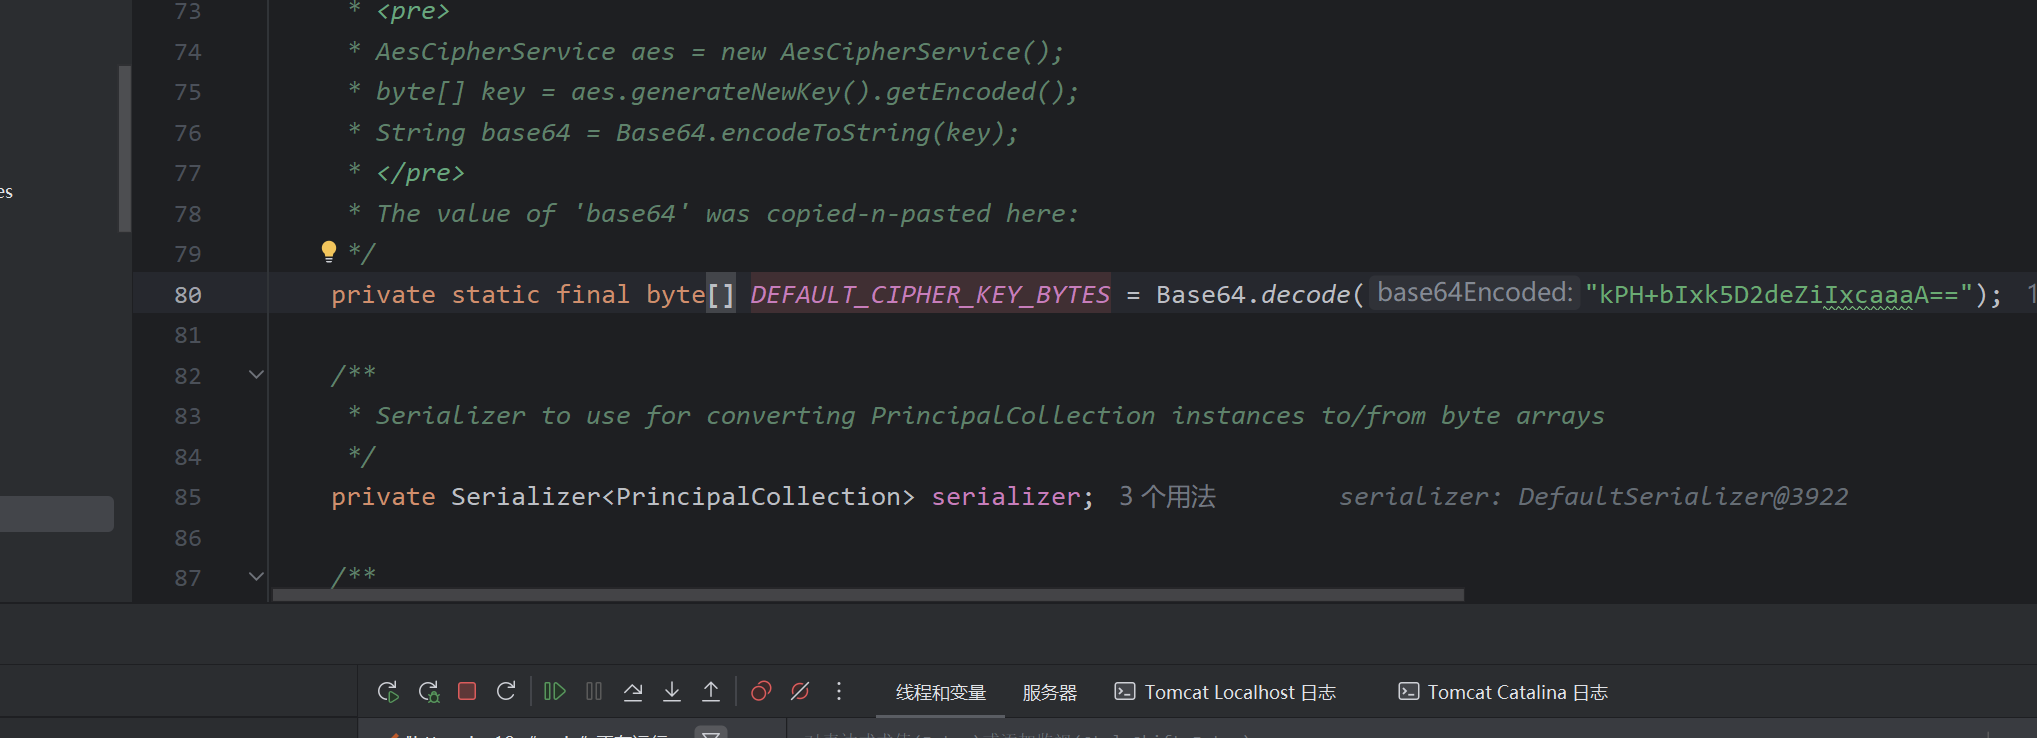2037x738 pixels.
Task: Switch to the 线程和变量 tab
Action: tap(941, 692)
